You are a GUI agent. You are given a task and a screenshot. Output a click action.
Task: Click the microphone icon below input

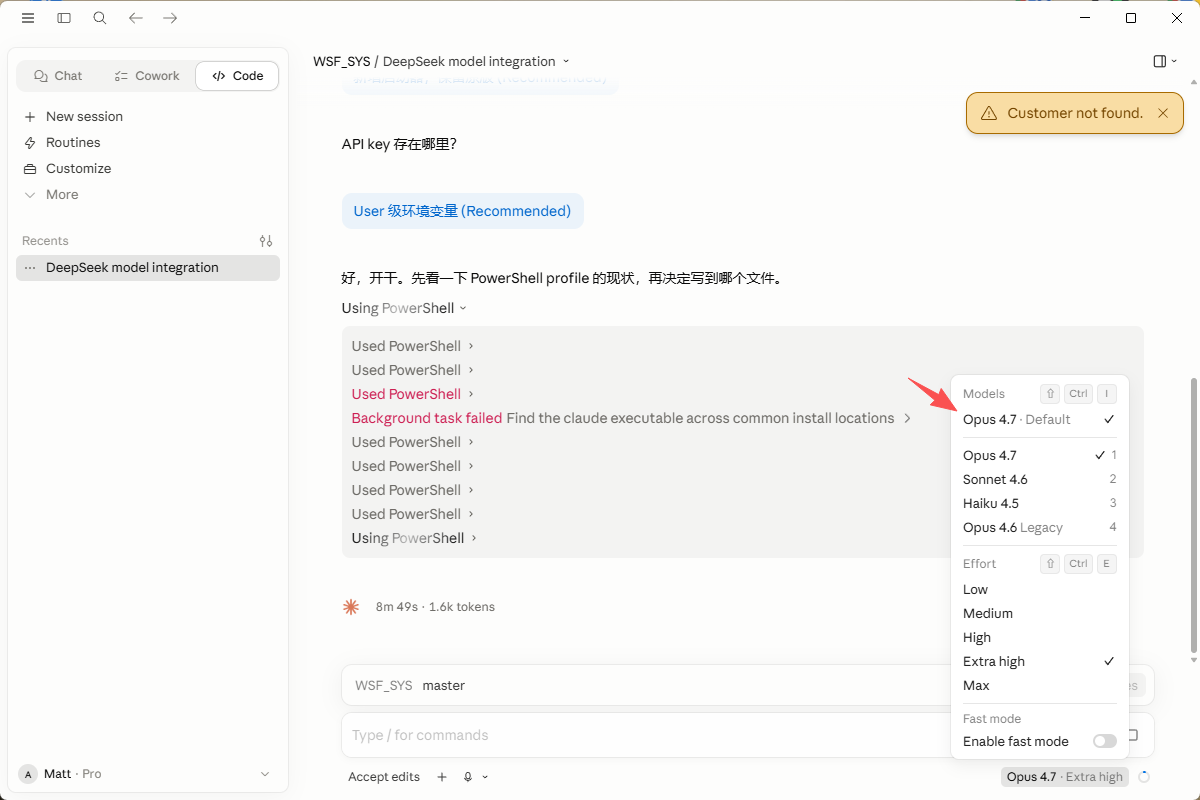[x=468, y=777]
